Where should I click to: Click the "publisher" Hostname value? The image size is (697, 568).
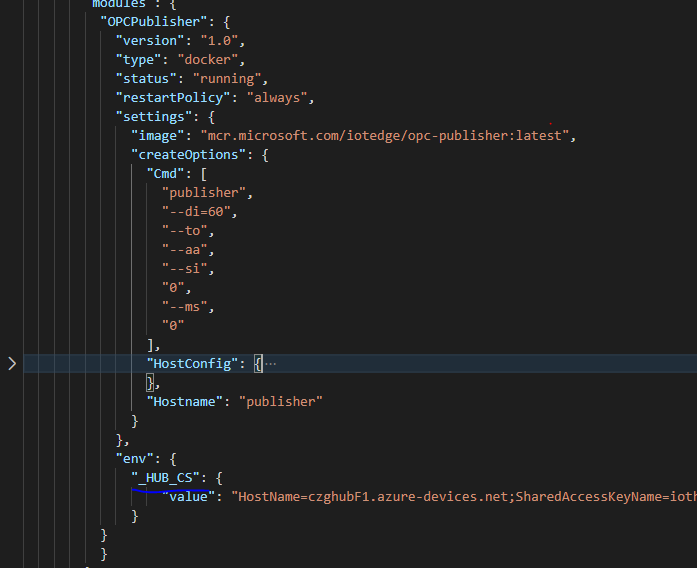[x=281, y=402]
